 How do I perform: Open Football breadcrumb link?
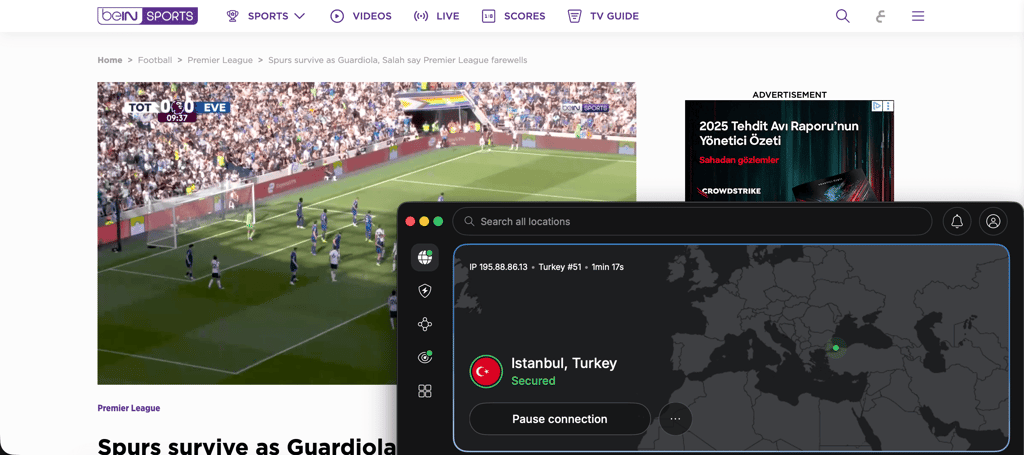155,60
